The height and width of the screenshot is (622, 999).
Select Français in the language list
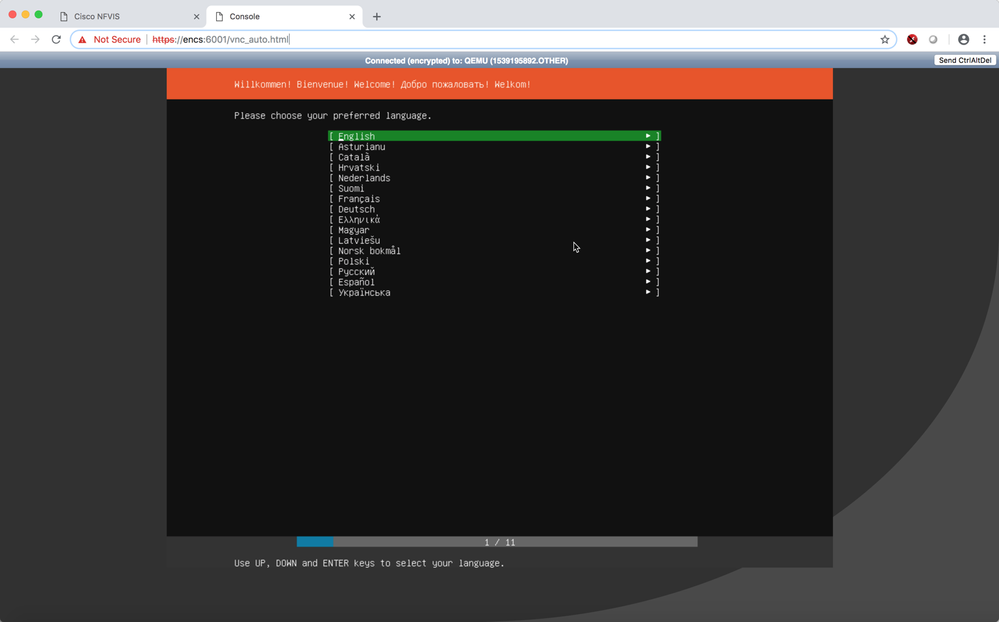coord(494,199)
